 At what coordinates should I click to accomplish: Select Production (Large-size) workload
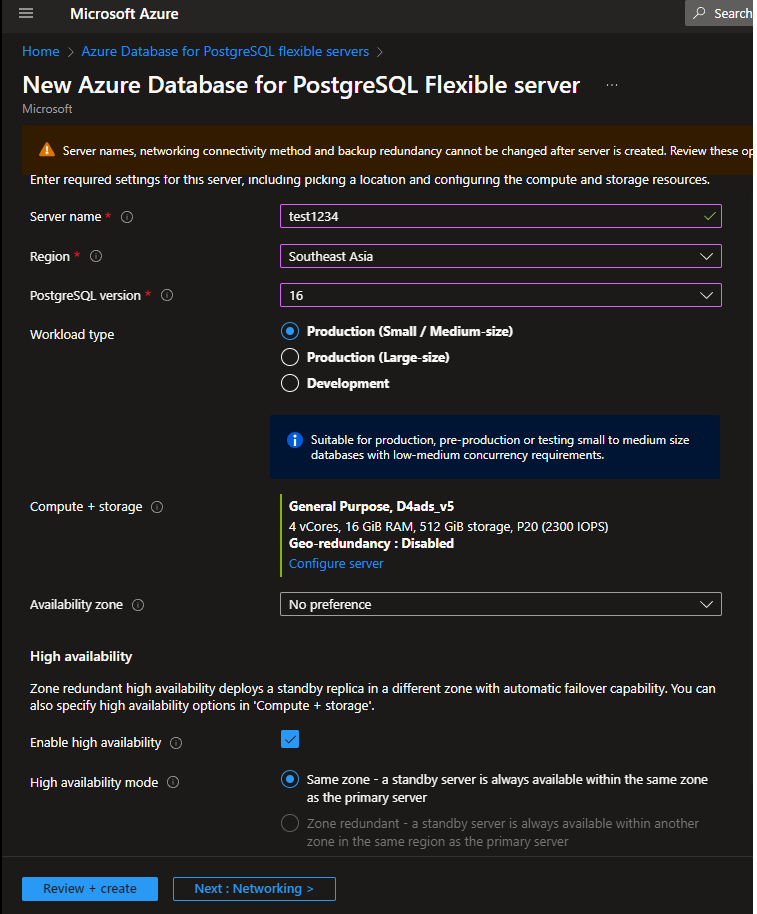point(290,357)
